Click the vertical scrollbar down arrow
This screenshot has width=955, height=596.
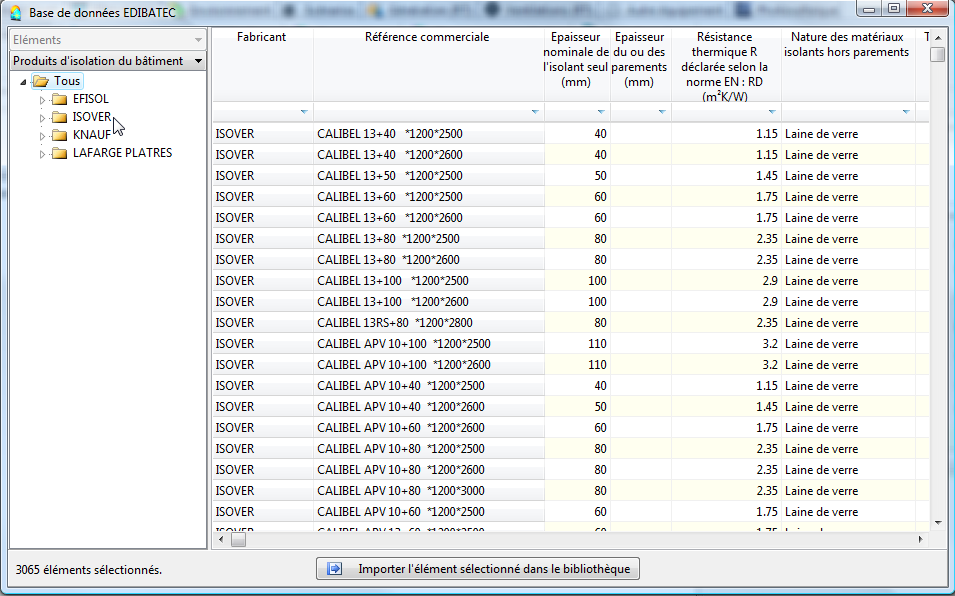click(938, 523)
